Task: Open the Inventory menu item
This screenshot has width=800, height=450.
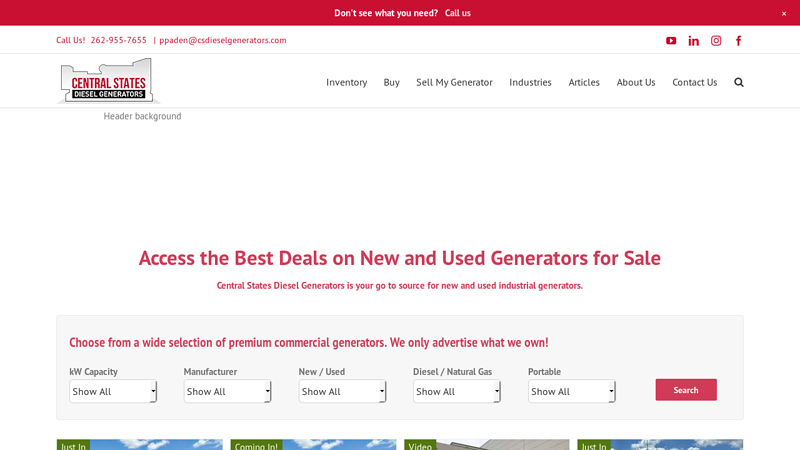Action: pyautogui.click(x=346, y=82)
